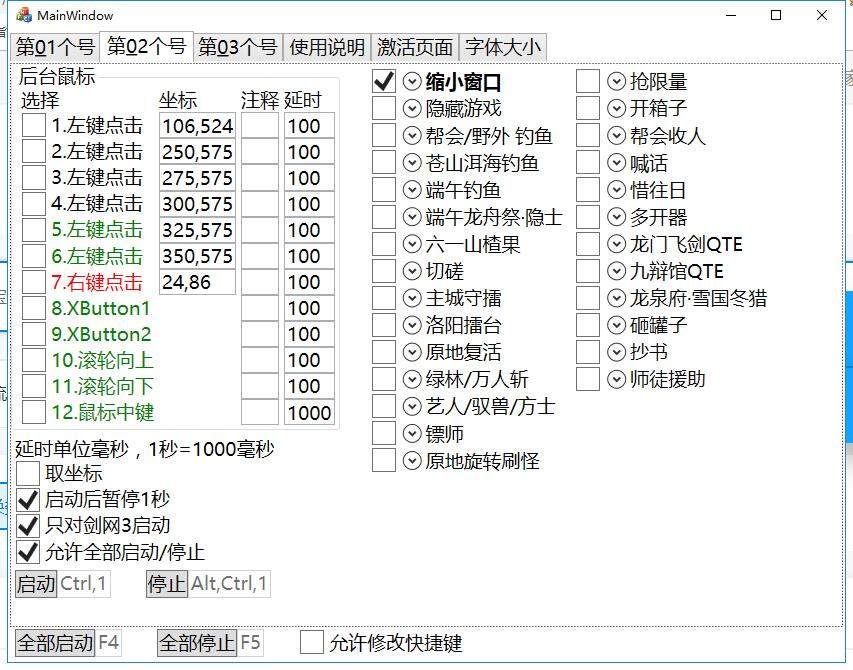Click the circled arrow next to 喊话

(x=616, y=163)
